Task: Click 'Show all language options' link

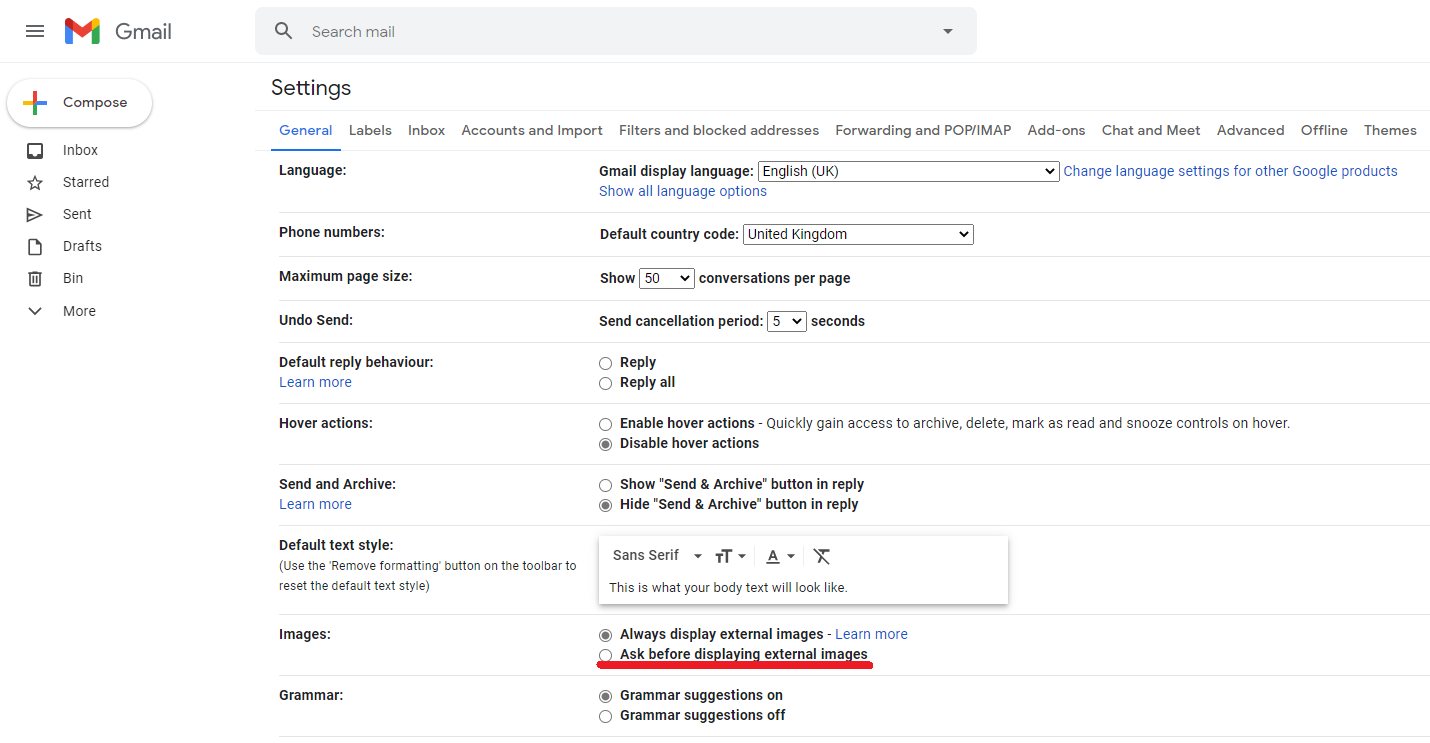Action: [x=682, y=191]
